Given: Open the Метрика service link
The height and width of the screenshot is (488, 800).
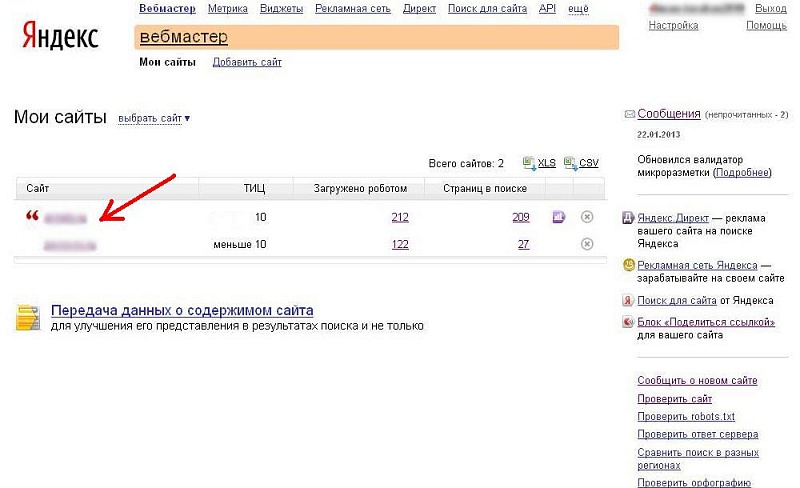Looking at the screenshot, I should tap(228, 9).
